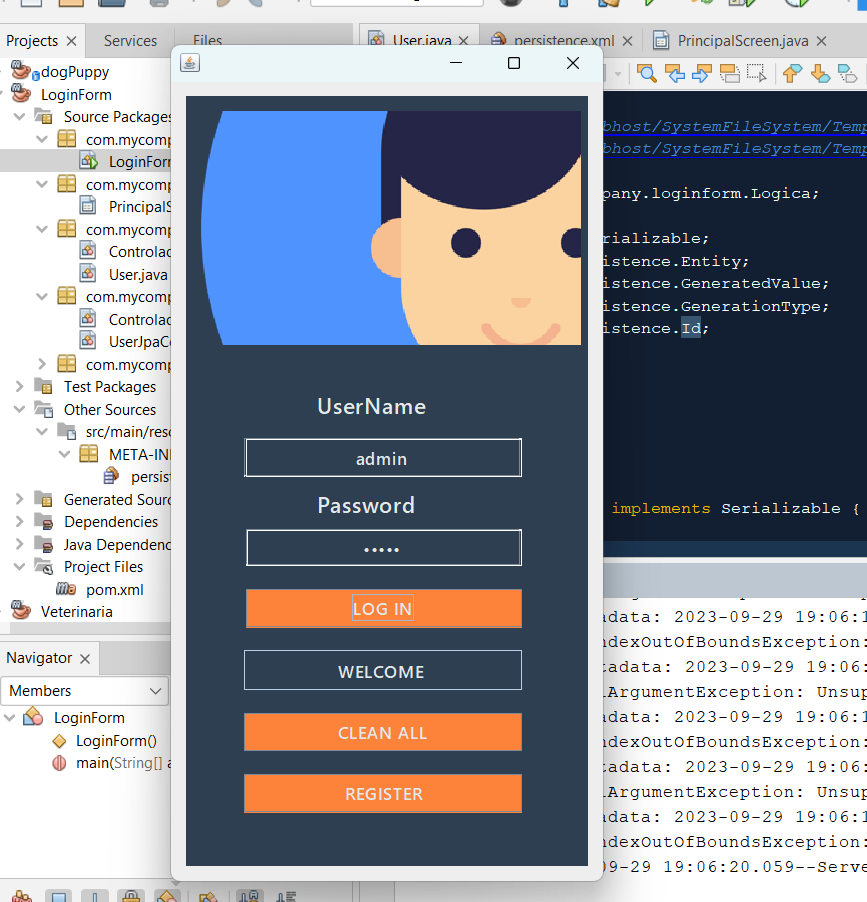Select the Find Selection magnifier in editor toolbar

click(x=646, y=74)
